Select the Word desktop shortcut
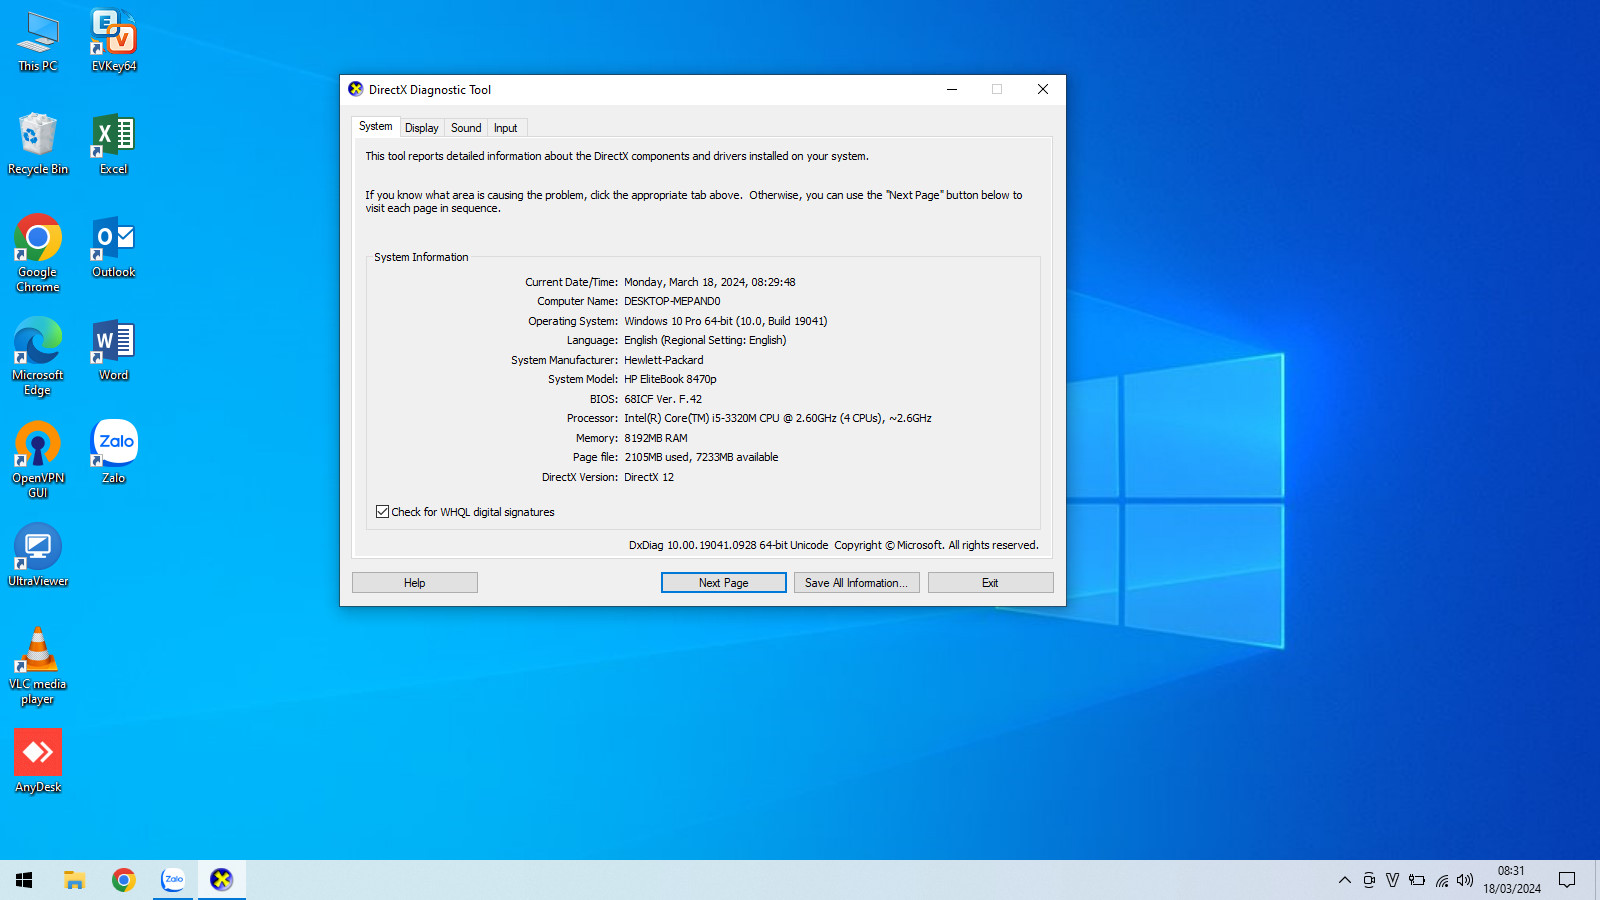 114,351
